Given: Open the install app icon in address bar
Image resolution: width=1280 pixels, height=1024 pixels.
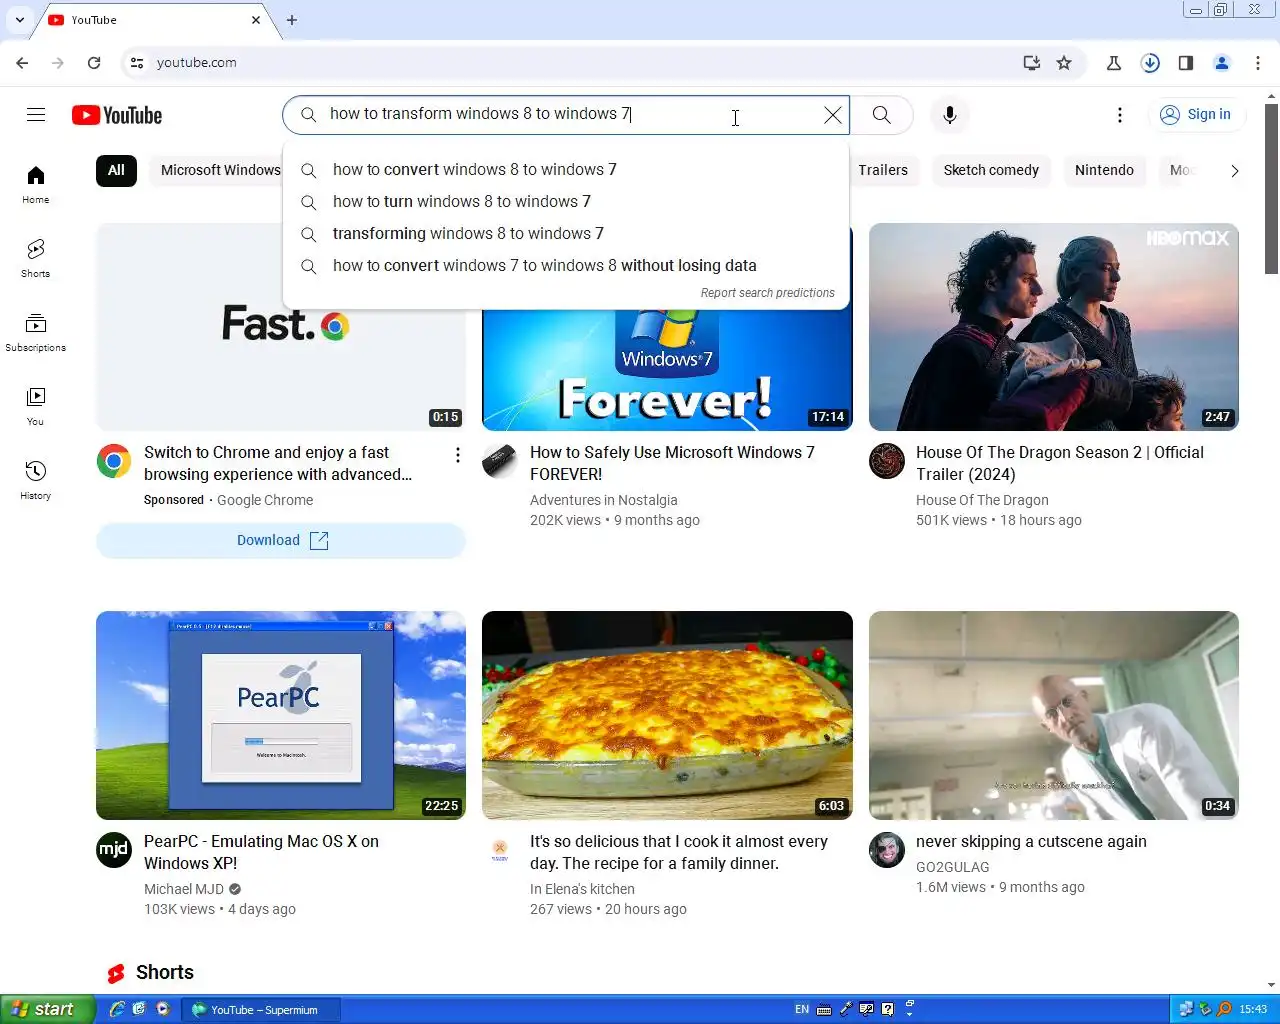Looking at the screenshot, I should pyautogui.click(x=1032, y=63).
